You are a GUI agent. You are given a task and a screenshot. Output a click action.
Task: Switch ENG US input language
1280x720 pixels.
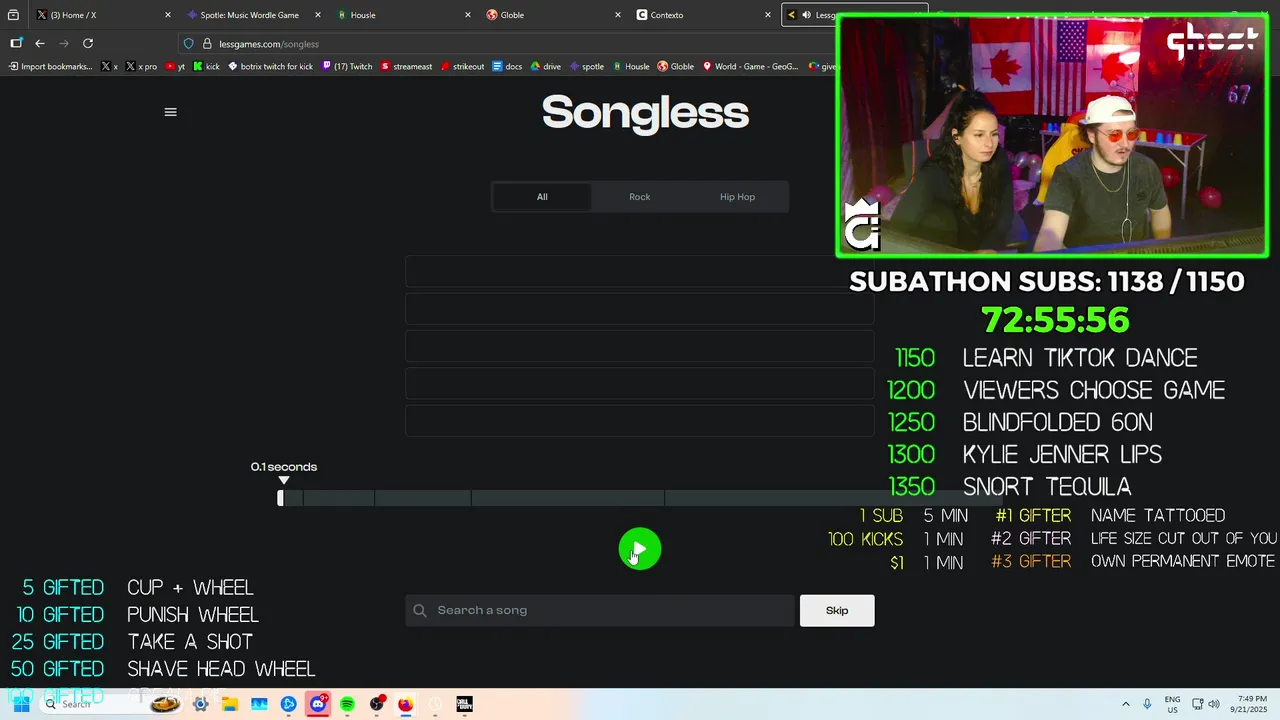[x=1172, y=704]
